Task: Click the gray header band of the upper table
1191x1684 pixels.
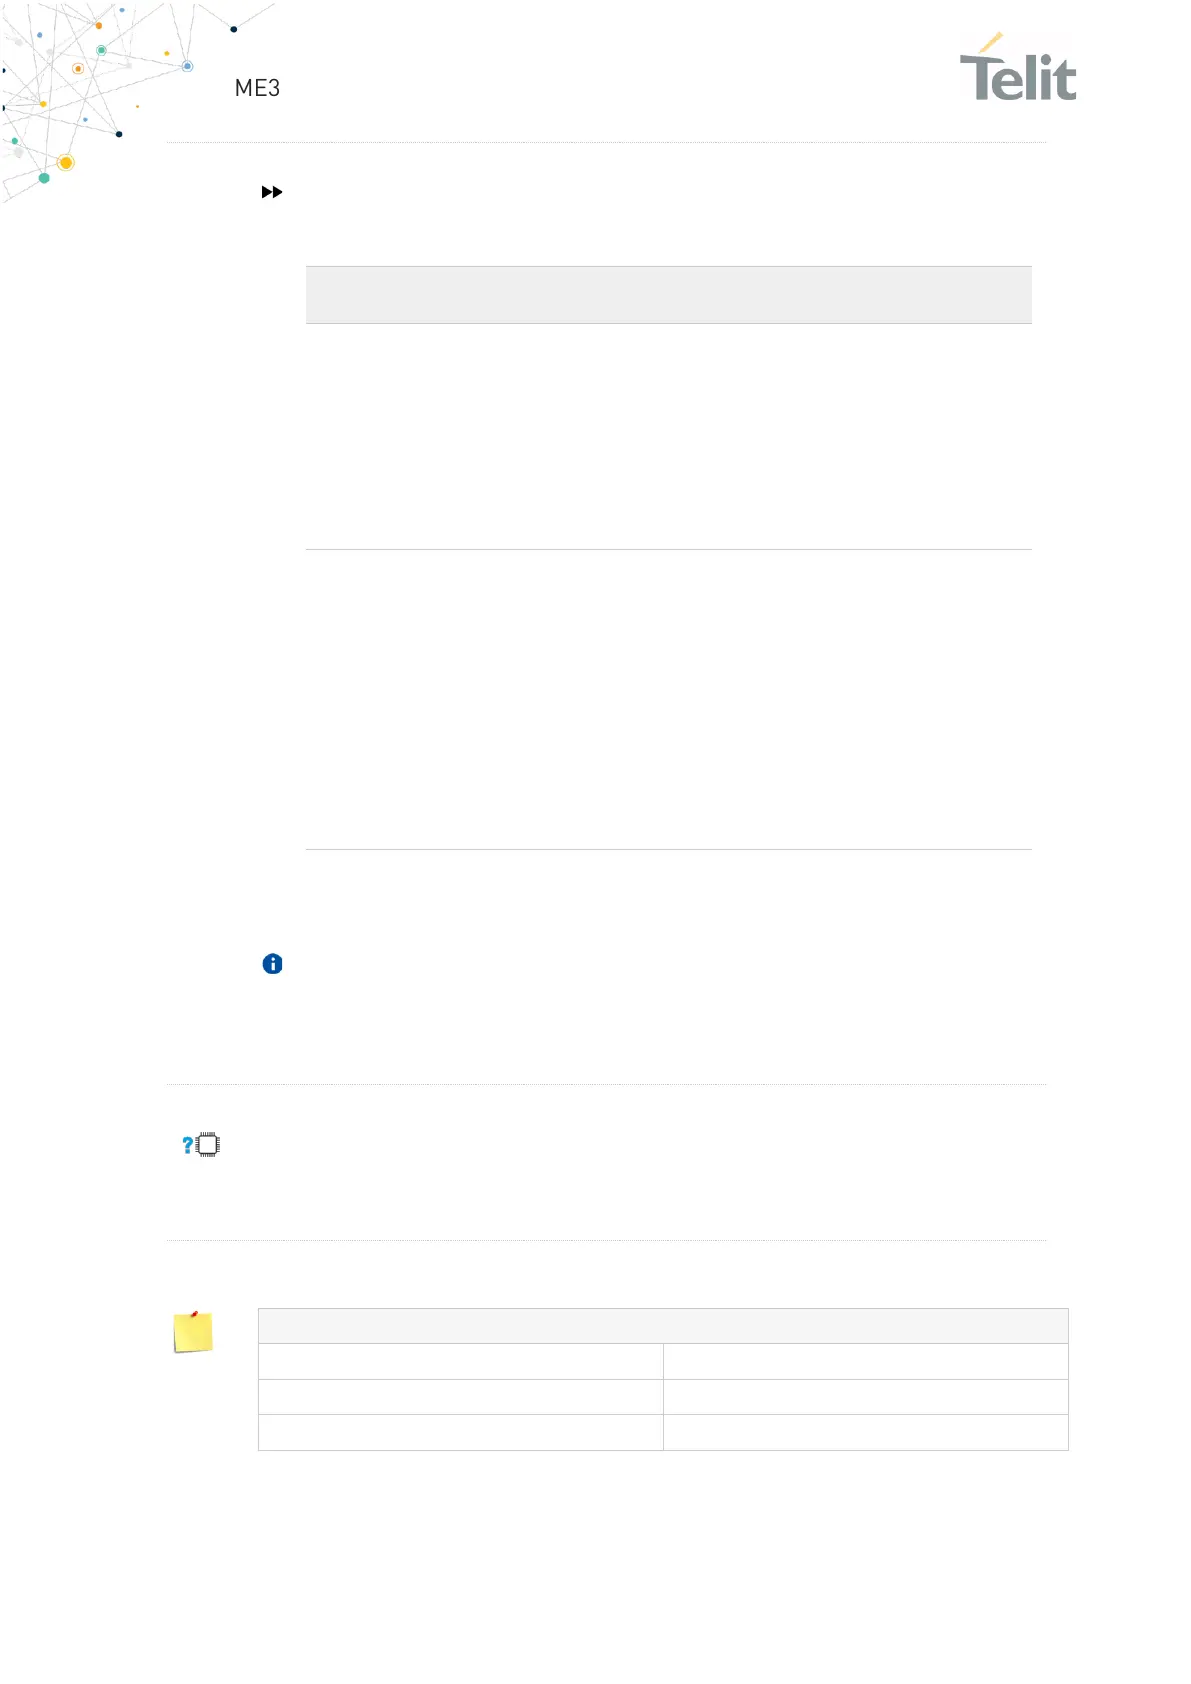Action: coord(668,295)
